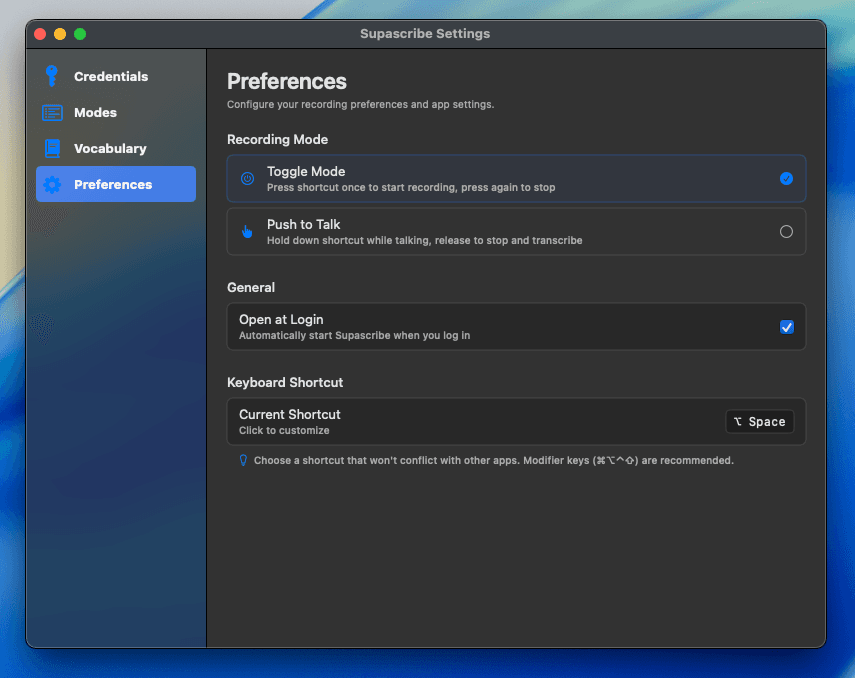
Task: Click the ⌥ Space shortcut button
Action: [x=759, y=421]
